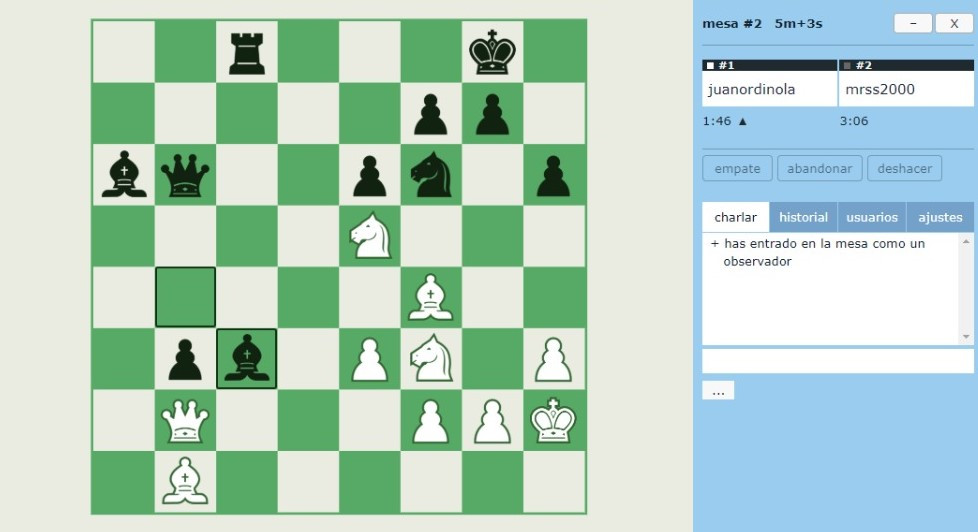Select the white queen on b2
Image resolution: width=978 pixels, height=532 pixels.
[x=185, y=421]
